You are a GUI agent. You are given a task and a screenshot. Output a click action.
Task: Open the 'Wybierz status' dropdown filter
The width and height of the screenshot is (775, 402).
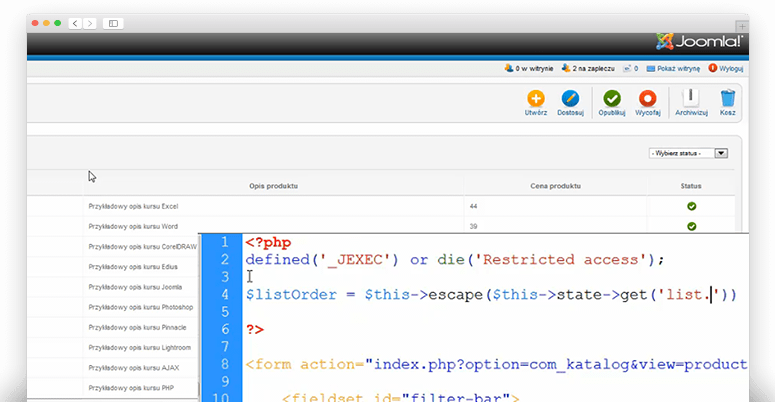coord(688,153)
